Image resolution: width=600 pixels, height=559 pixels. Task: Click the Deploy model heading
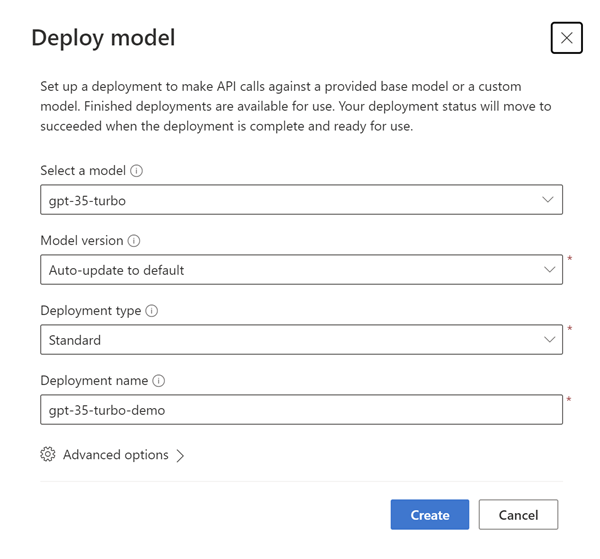click(x=103, y=38)
